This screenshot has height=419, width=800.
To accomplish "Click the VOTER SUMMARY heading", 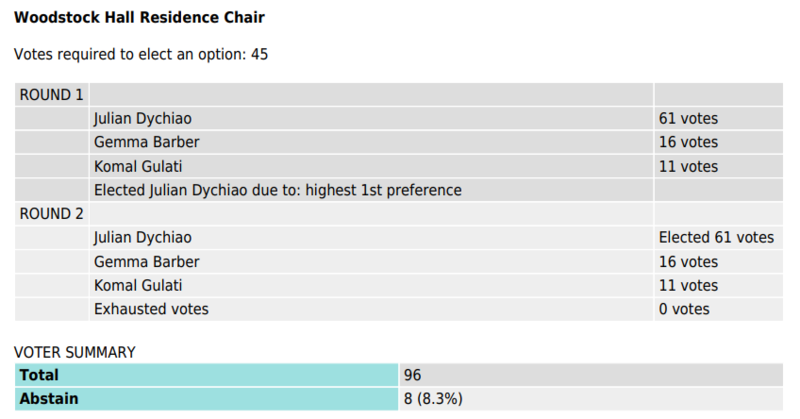I will (x=74, y=352).
